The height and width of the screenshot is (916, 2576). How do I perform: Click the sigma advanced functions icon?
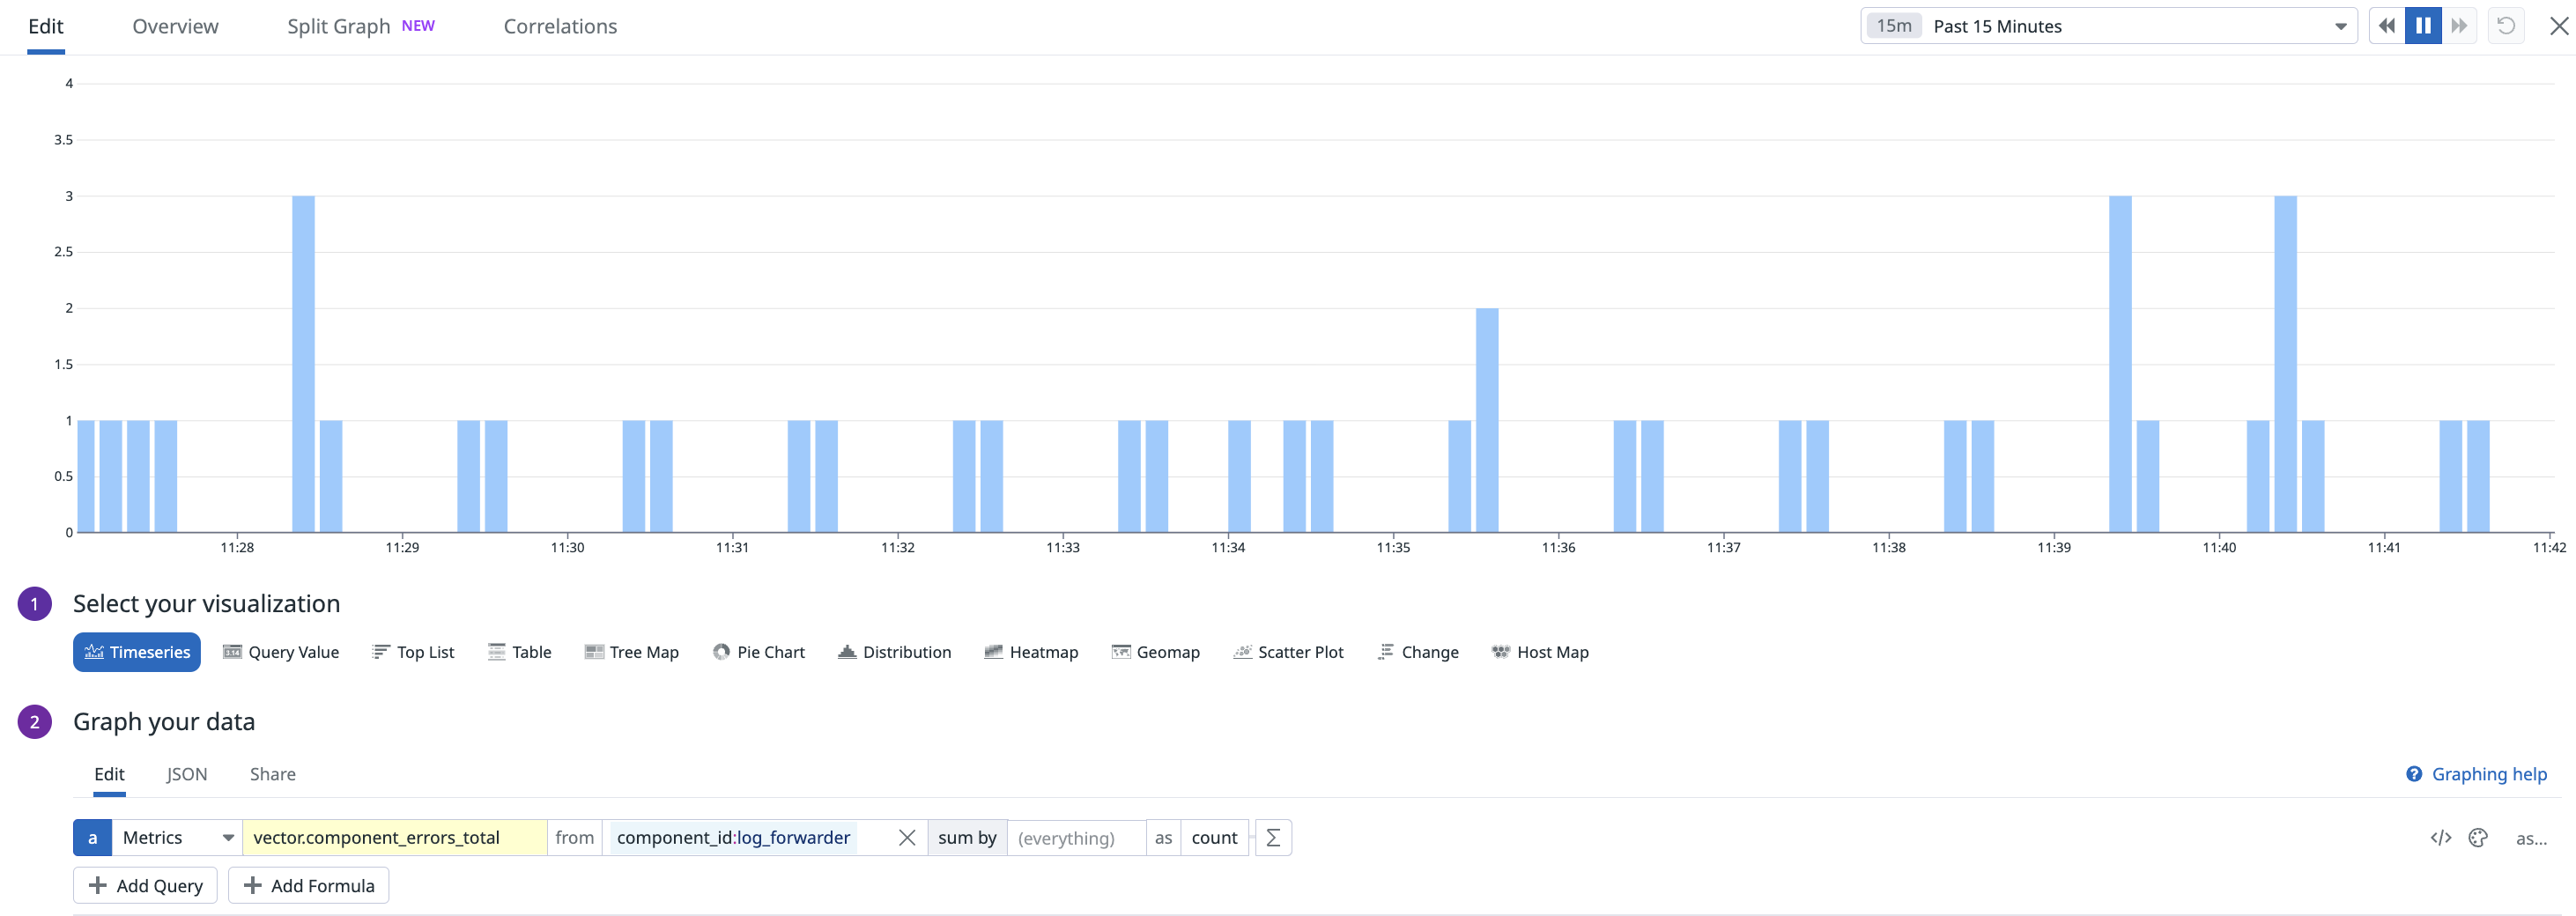pos(1272,838)
